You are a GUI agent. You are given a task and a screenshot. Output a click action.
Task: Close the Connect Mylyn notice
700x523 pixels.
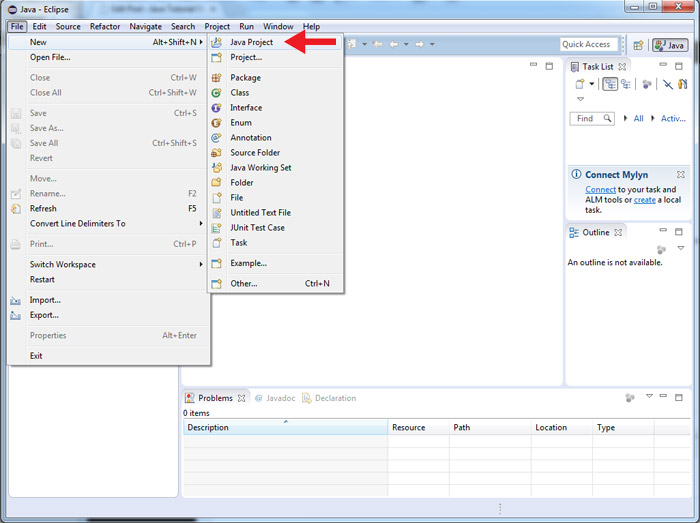[680, 174]
